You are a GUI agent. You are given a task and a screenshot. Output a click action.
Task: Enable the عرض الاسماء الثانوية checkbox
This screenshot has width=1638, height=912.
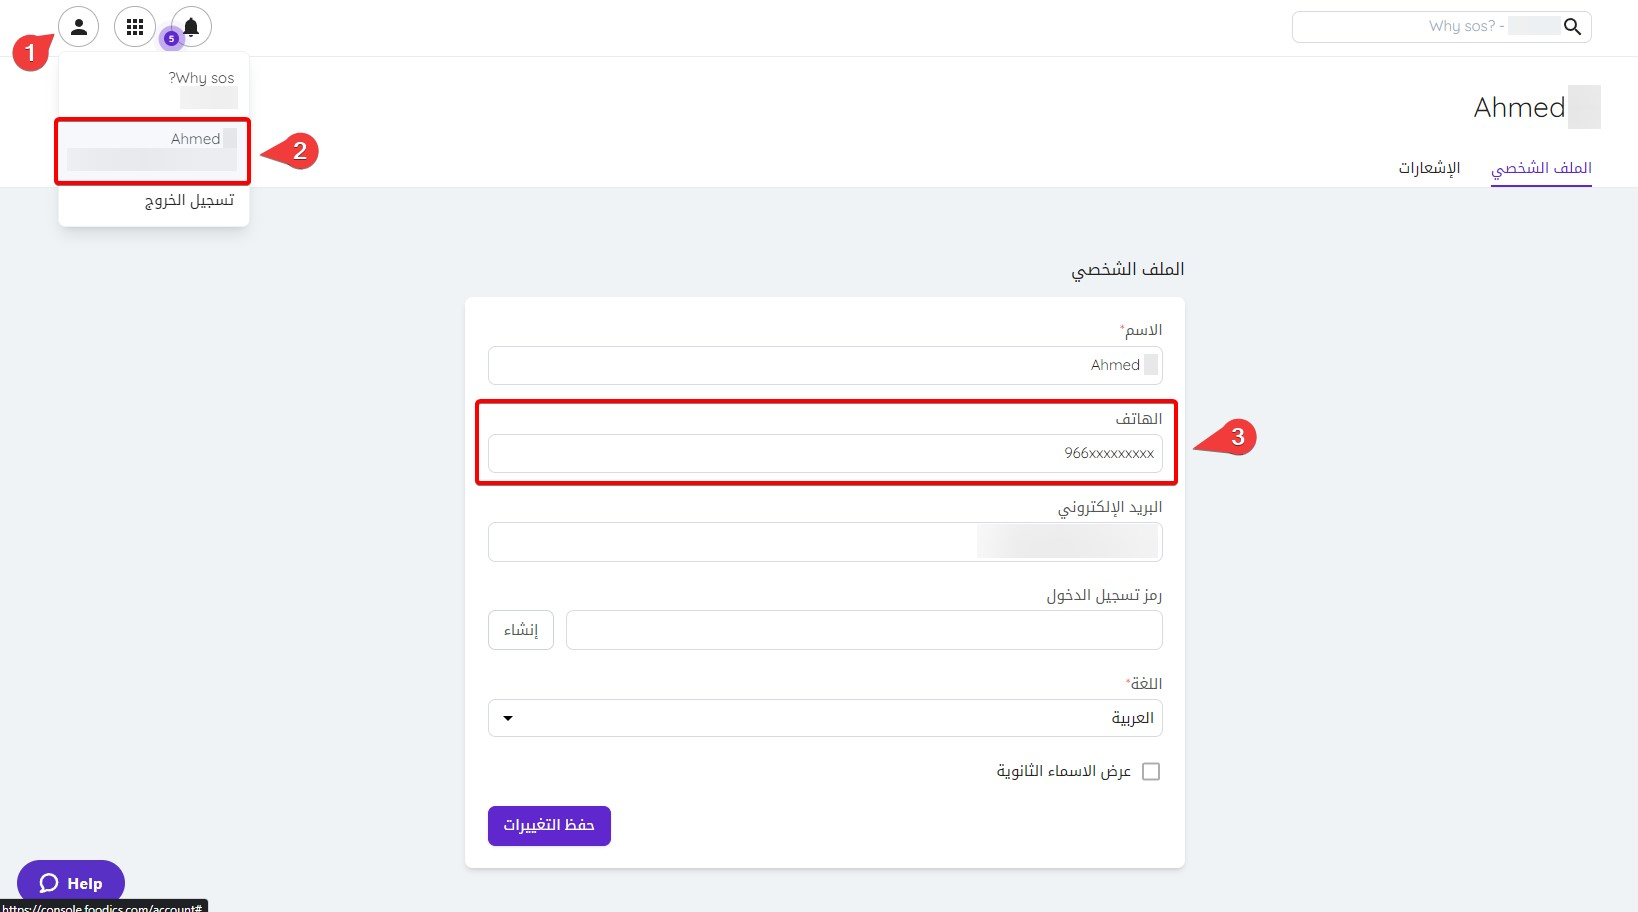click(1151, 771)
